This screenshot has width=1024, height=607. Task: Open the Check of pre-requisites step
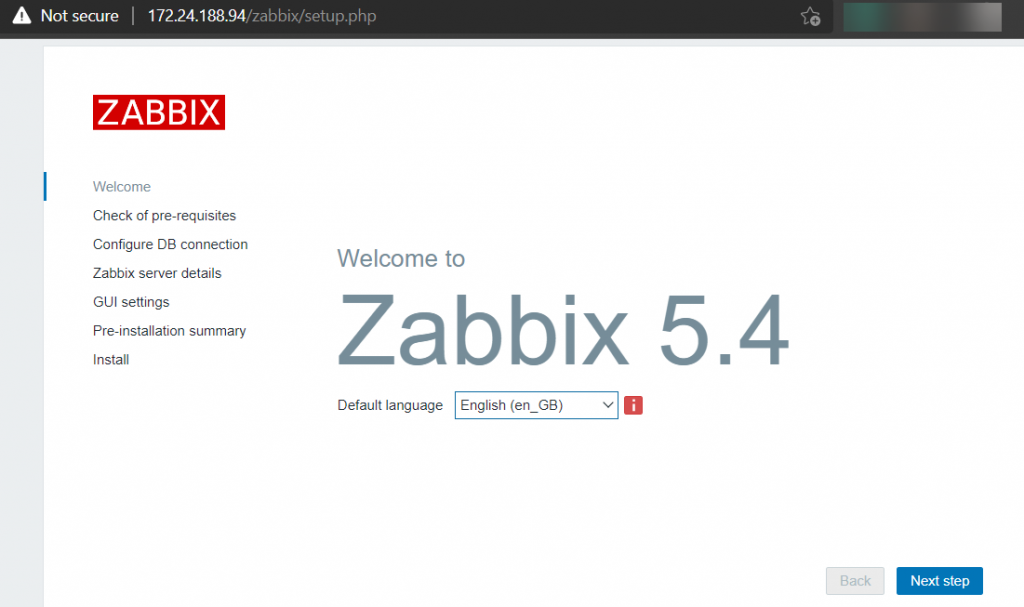coord(164,215)
